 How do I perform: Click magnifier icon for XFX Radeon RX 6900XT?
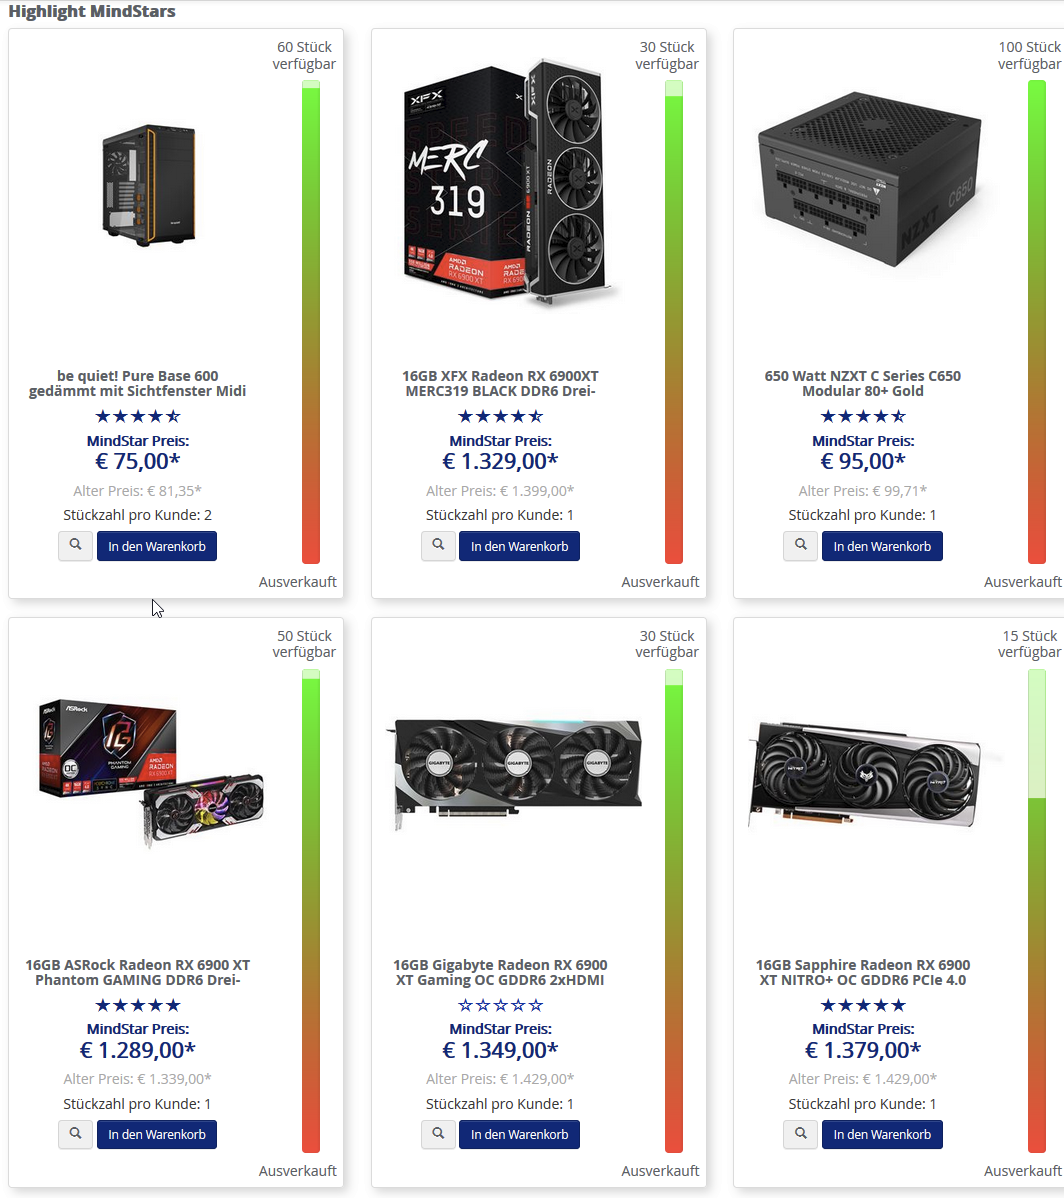pyautogui.click(x=438, y=546)
